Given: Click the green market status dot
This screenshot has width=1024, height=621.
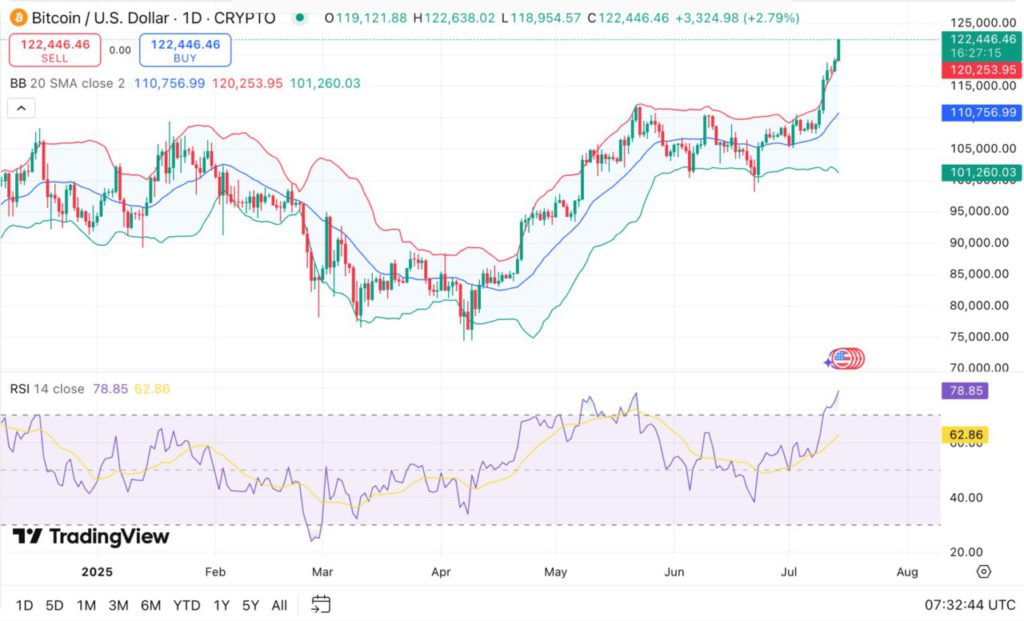Looking at the screenshot, I should click(300, 18).
